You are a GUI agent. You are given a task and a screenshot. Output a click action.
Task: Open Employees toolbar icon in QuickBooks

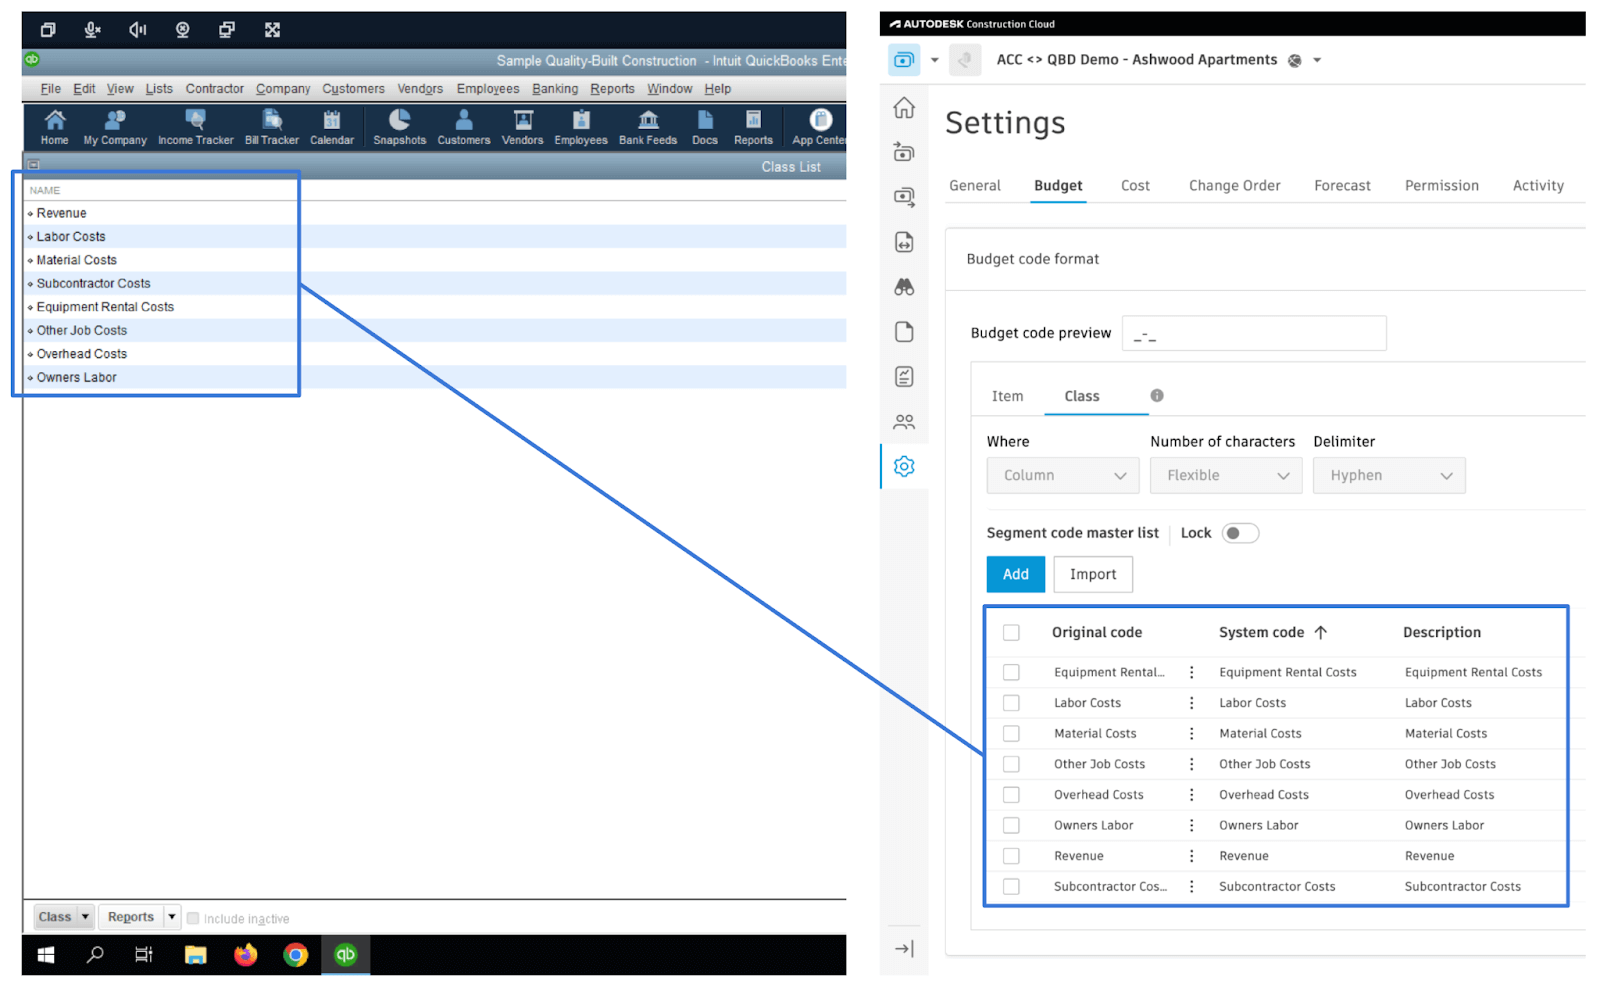click(580, 127)
